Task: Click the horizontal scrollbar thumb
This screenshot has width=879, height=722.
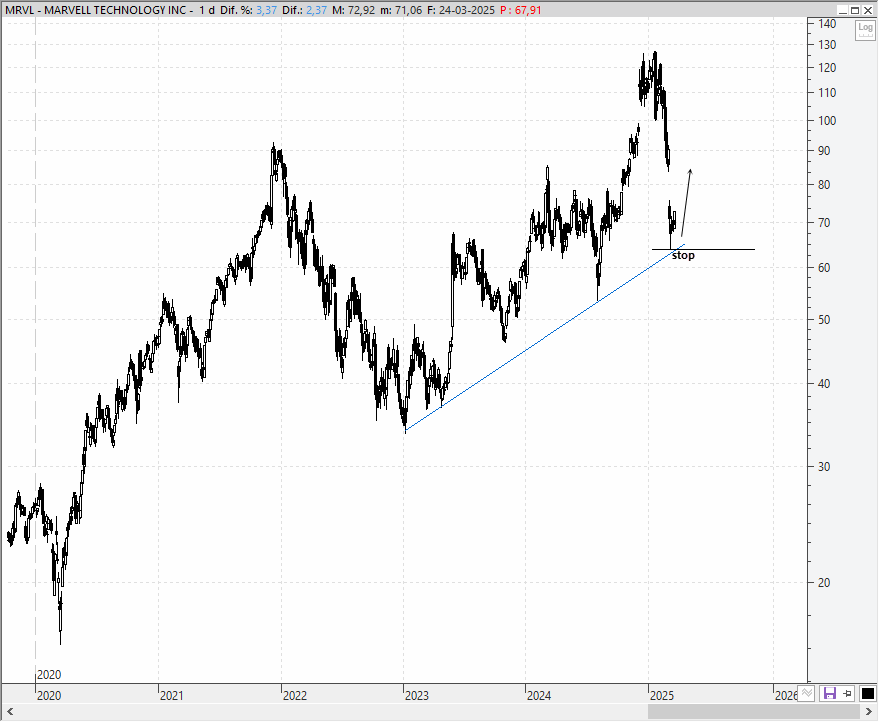Action: [x=754, y=712]
